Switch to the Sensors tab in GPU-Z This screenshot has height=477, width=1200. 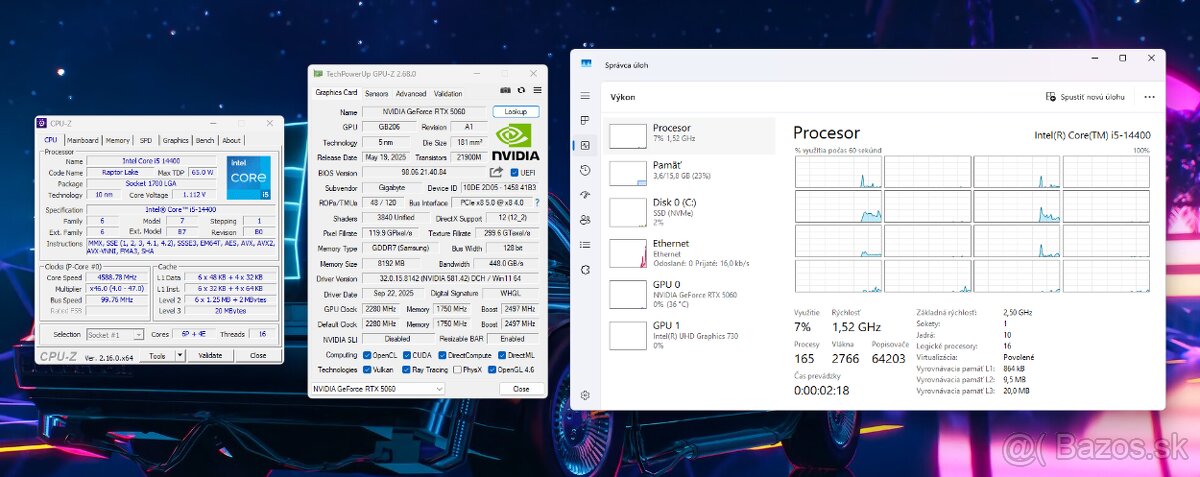[x=376, y=93]
